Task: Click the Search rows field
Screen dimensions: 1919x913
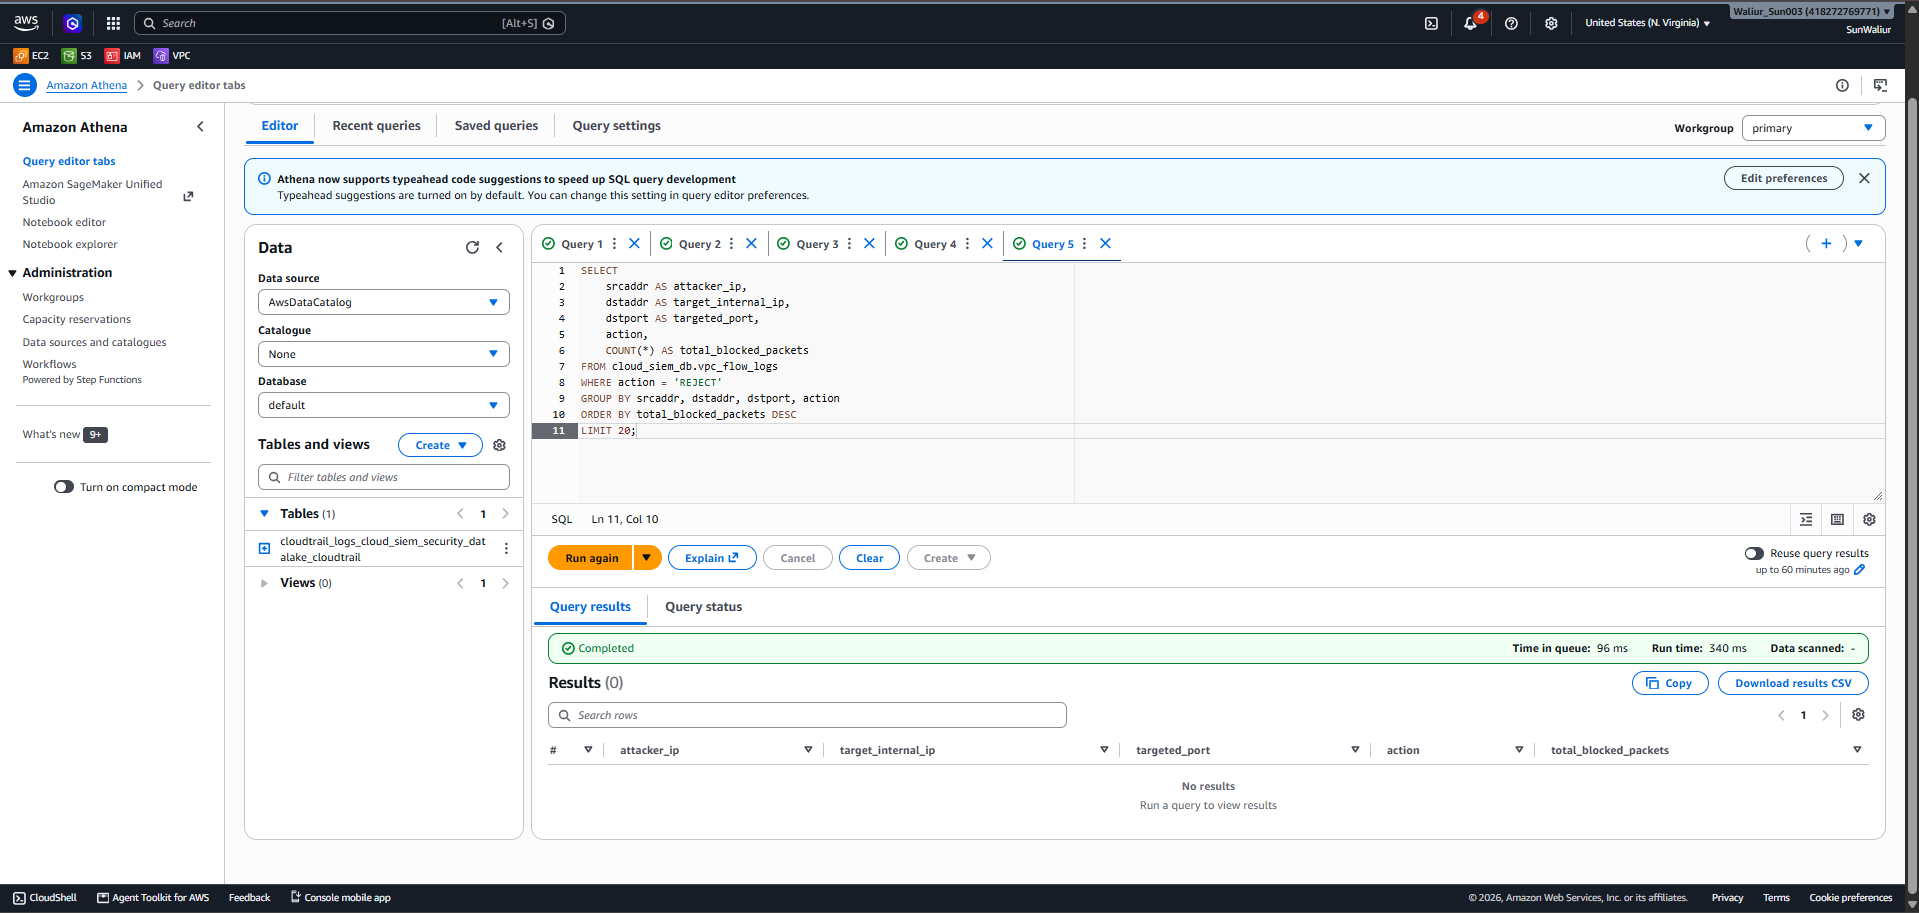Action: coord(807,715)
